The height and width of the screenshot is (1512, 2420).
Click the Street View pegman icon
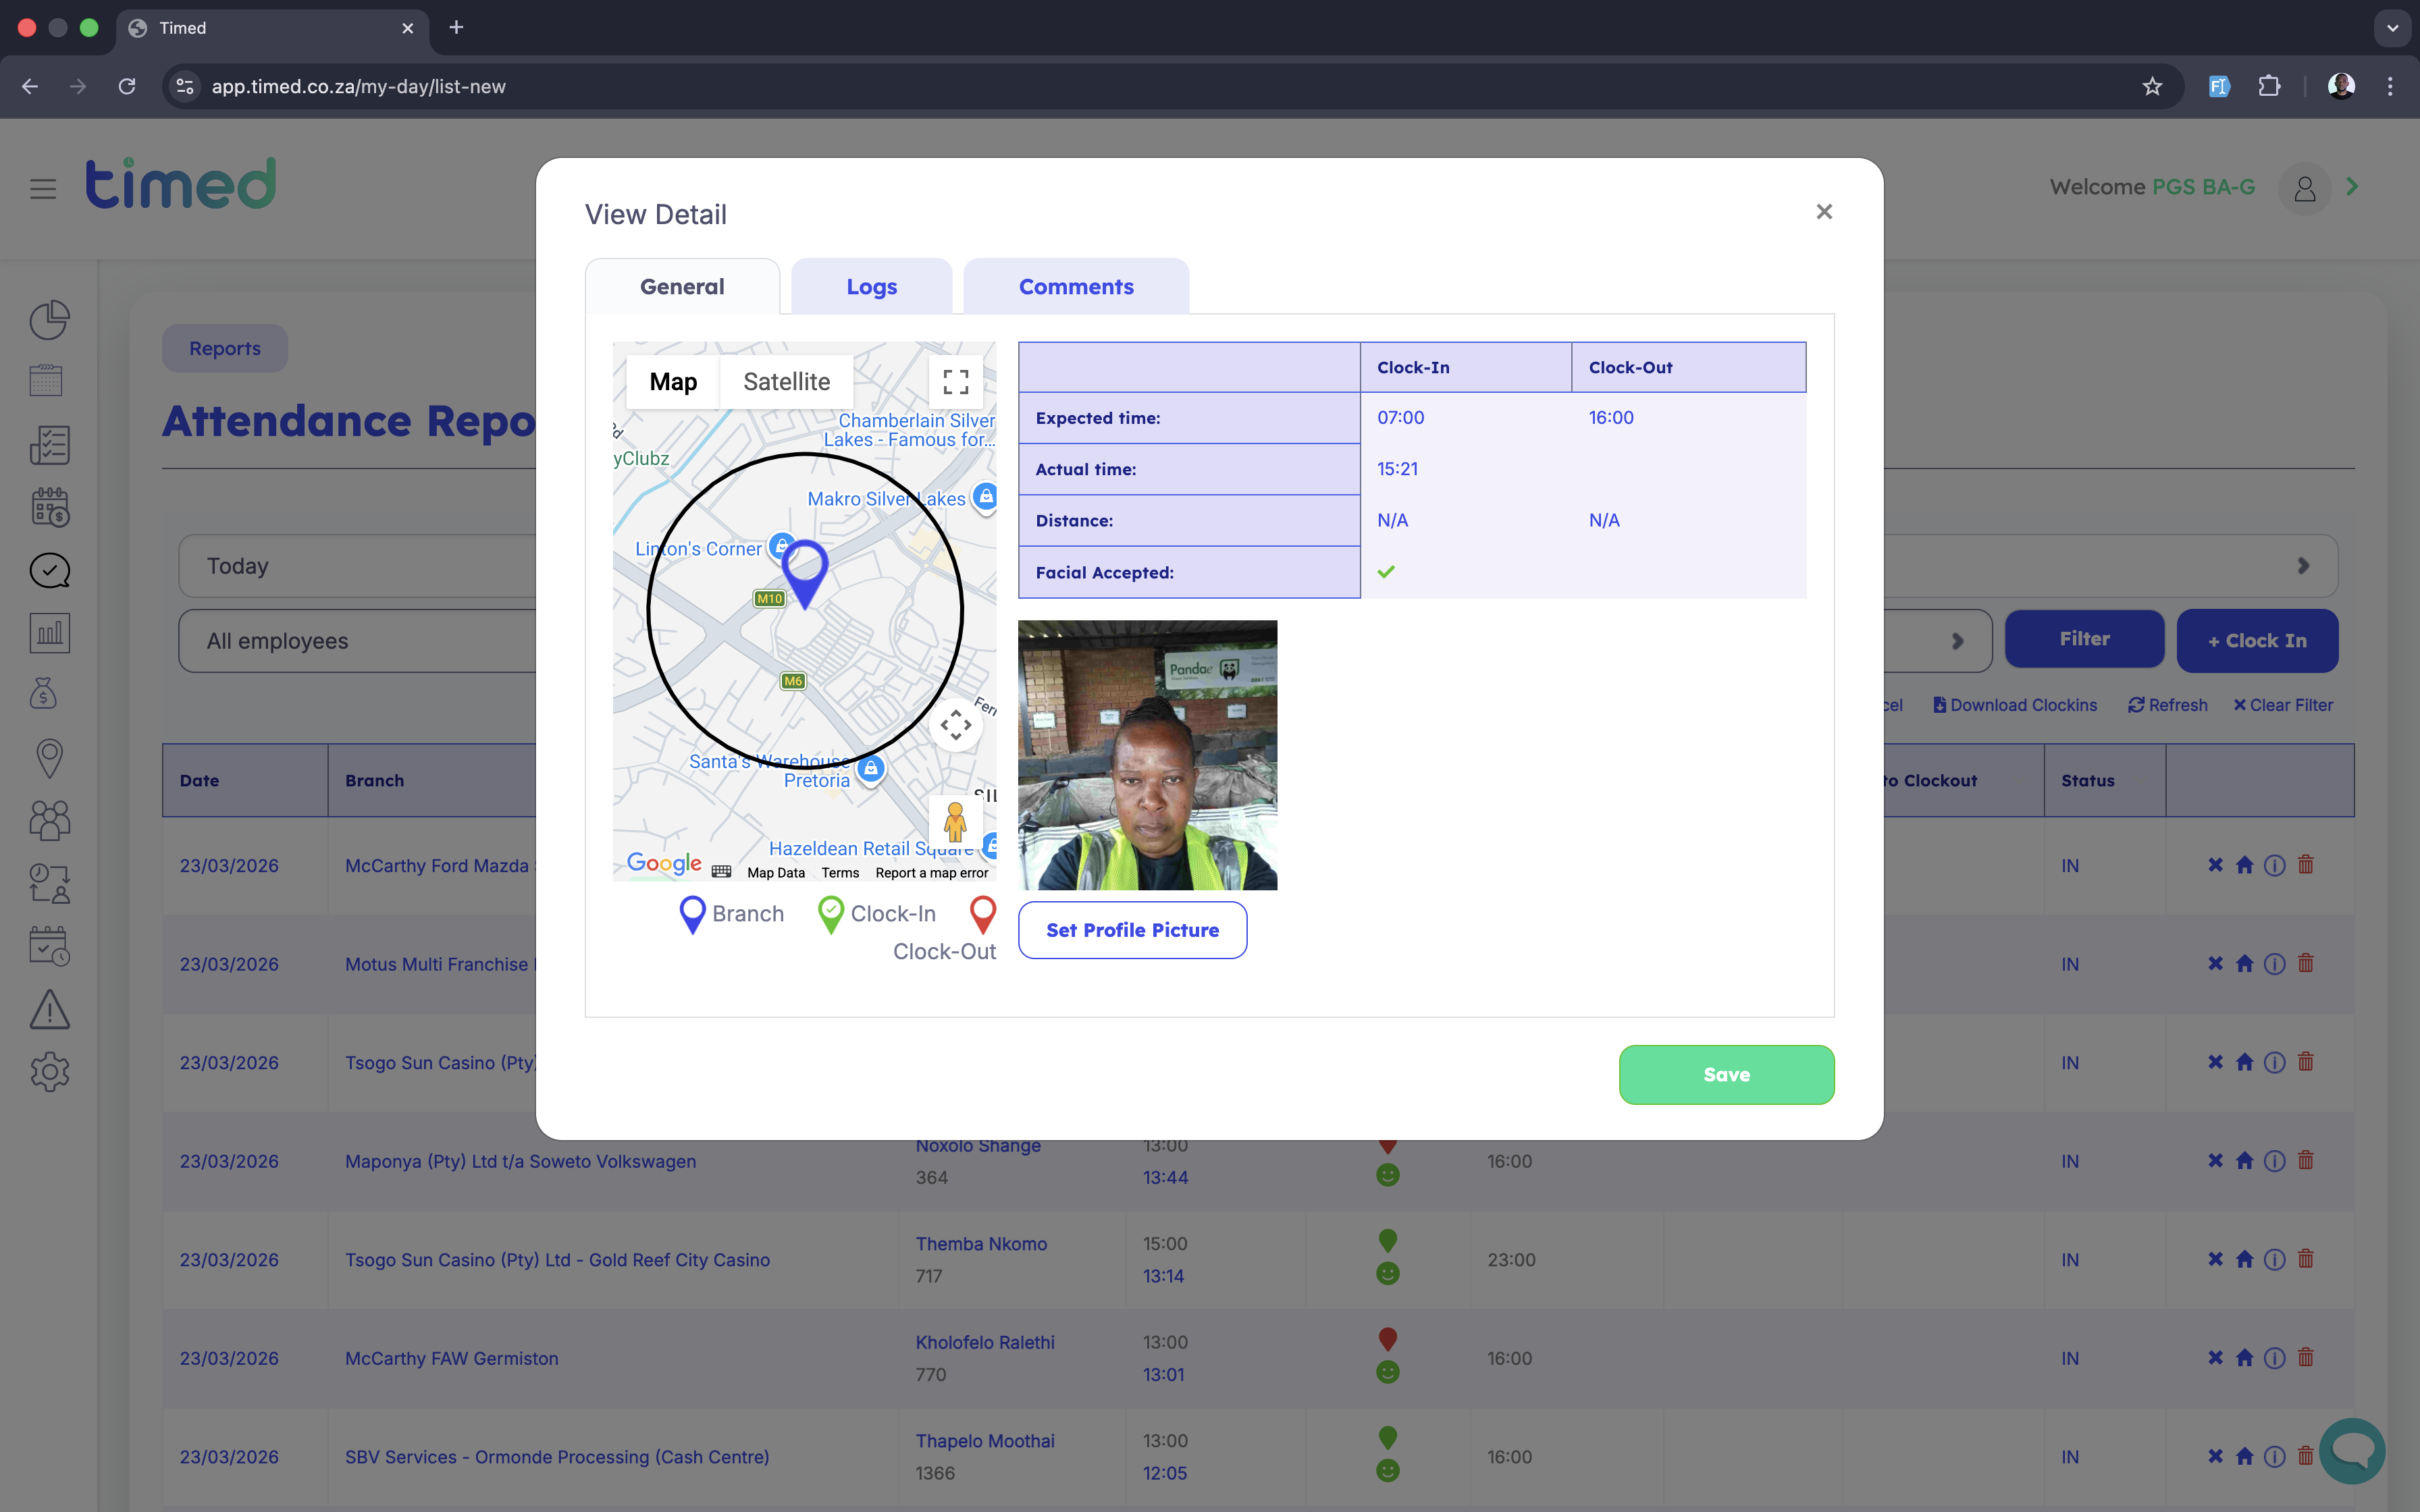point(955,822)
